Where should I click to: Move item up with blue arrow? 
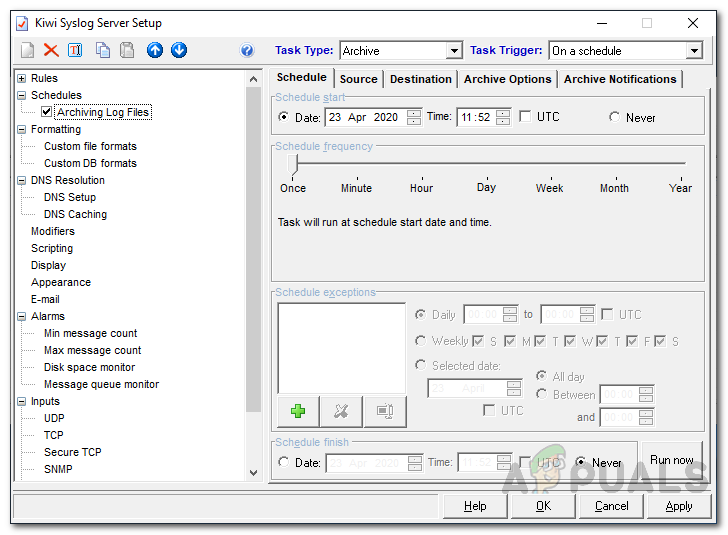pyautogui.click(x=155, y=50)
